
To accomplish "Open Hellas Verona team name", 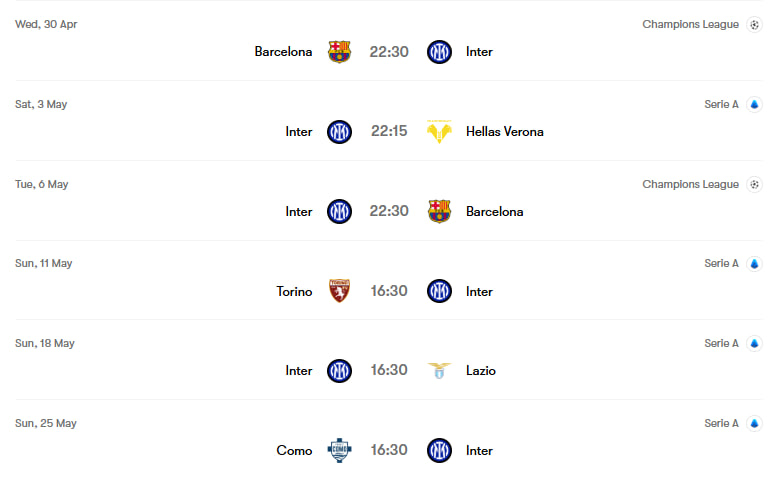I will [504, 131].
